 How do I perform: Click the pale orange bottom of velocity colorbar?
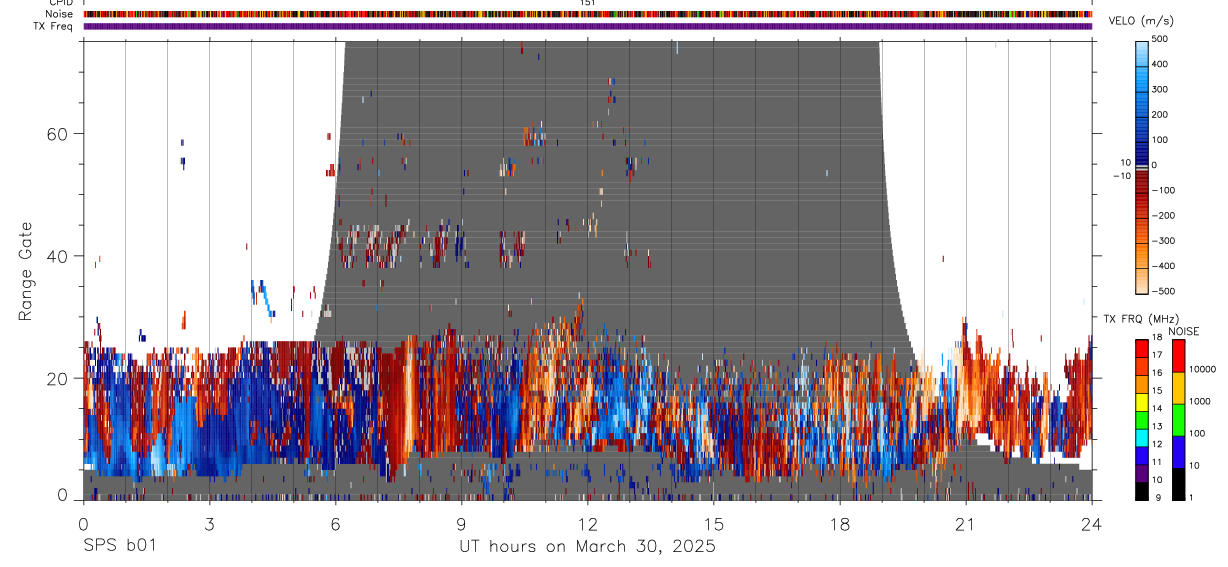[x=1142, y=282]
